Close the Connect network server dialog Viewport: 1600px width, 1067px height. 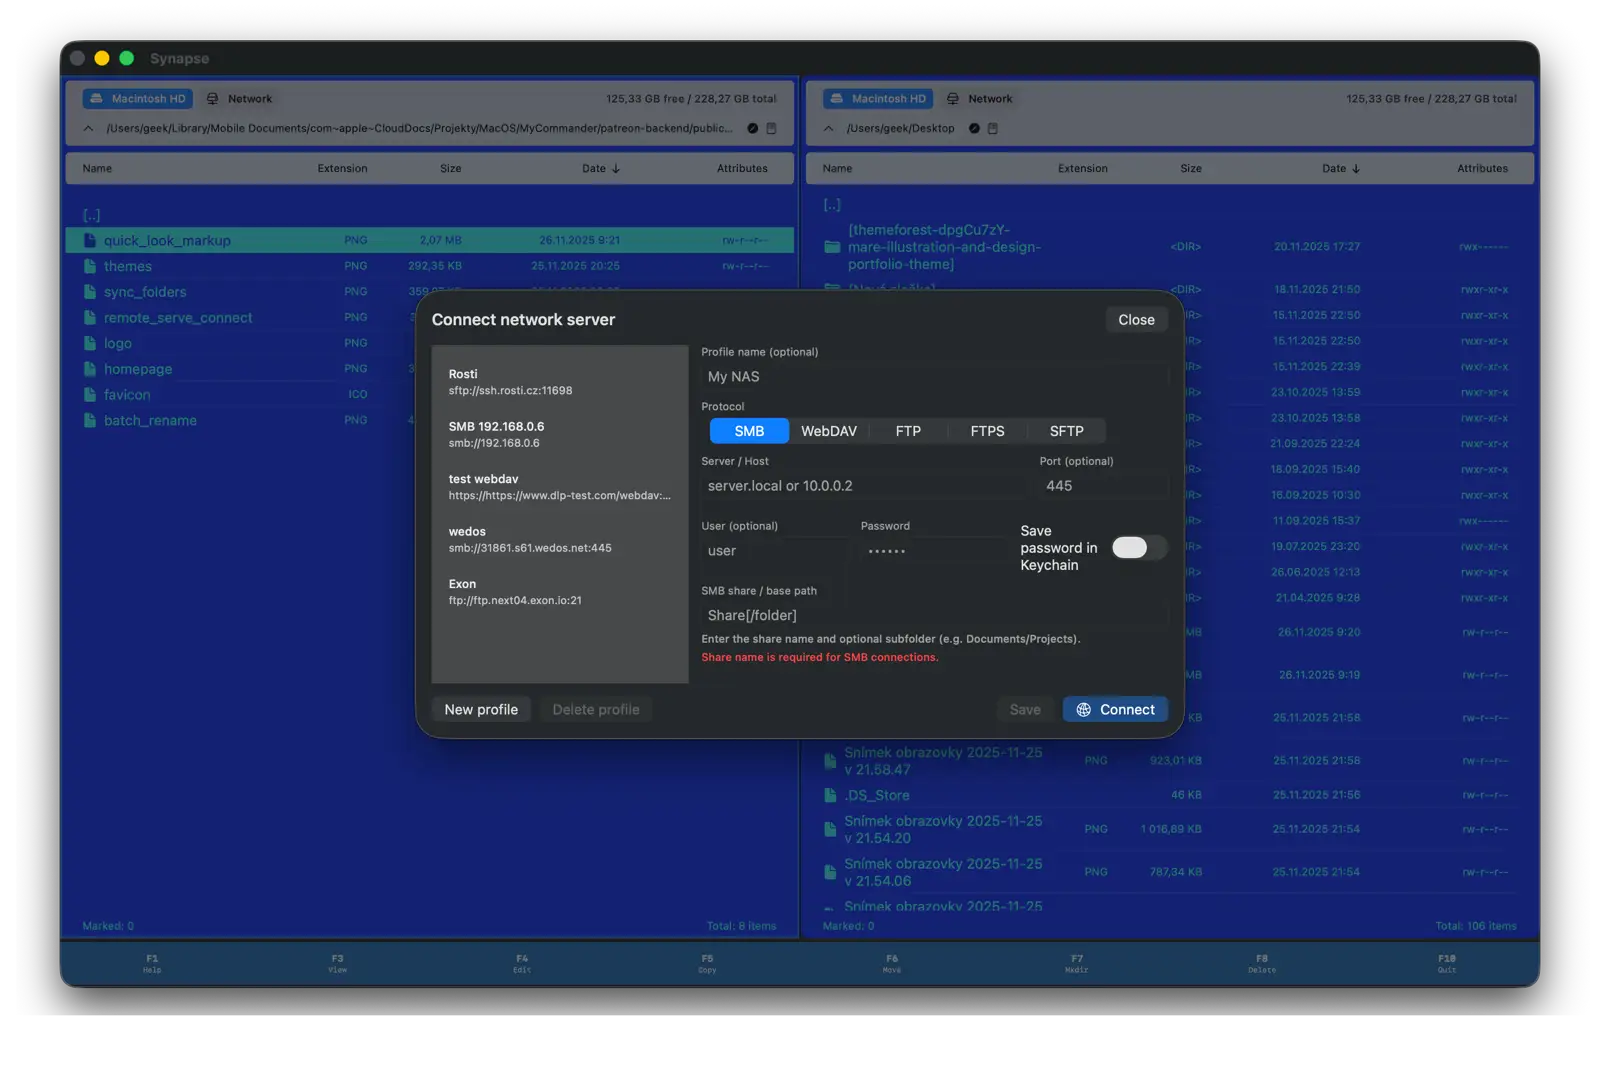[1136, 320]
